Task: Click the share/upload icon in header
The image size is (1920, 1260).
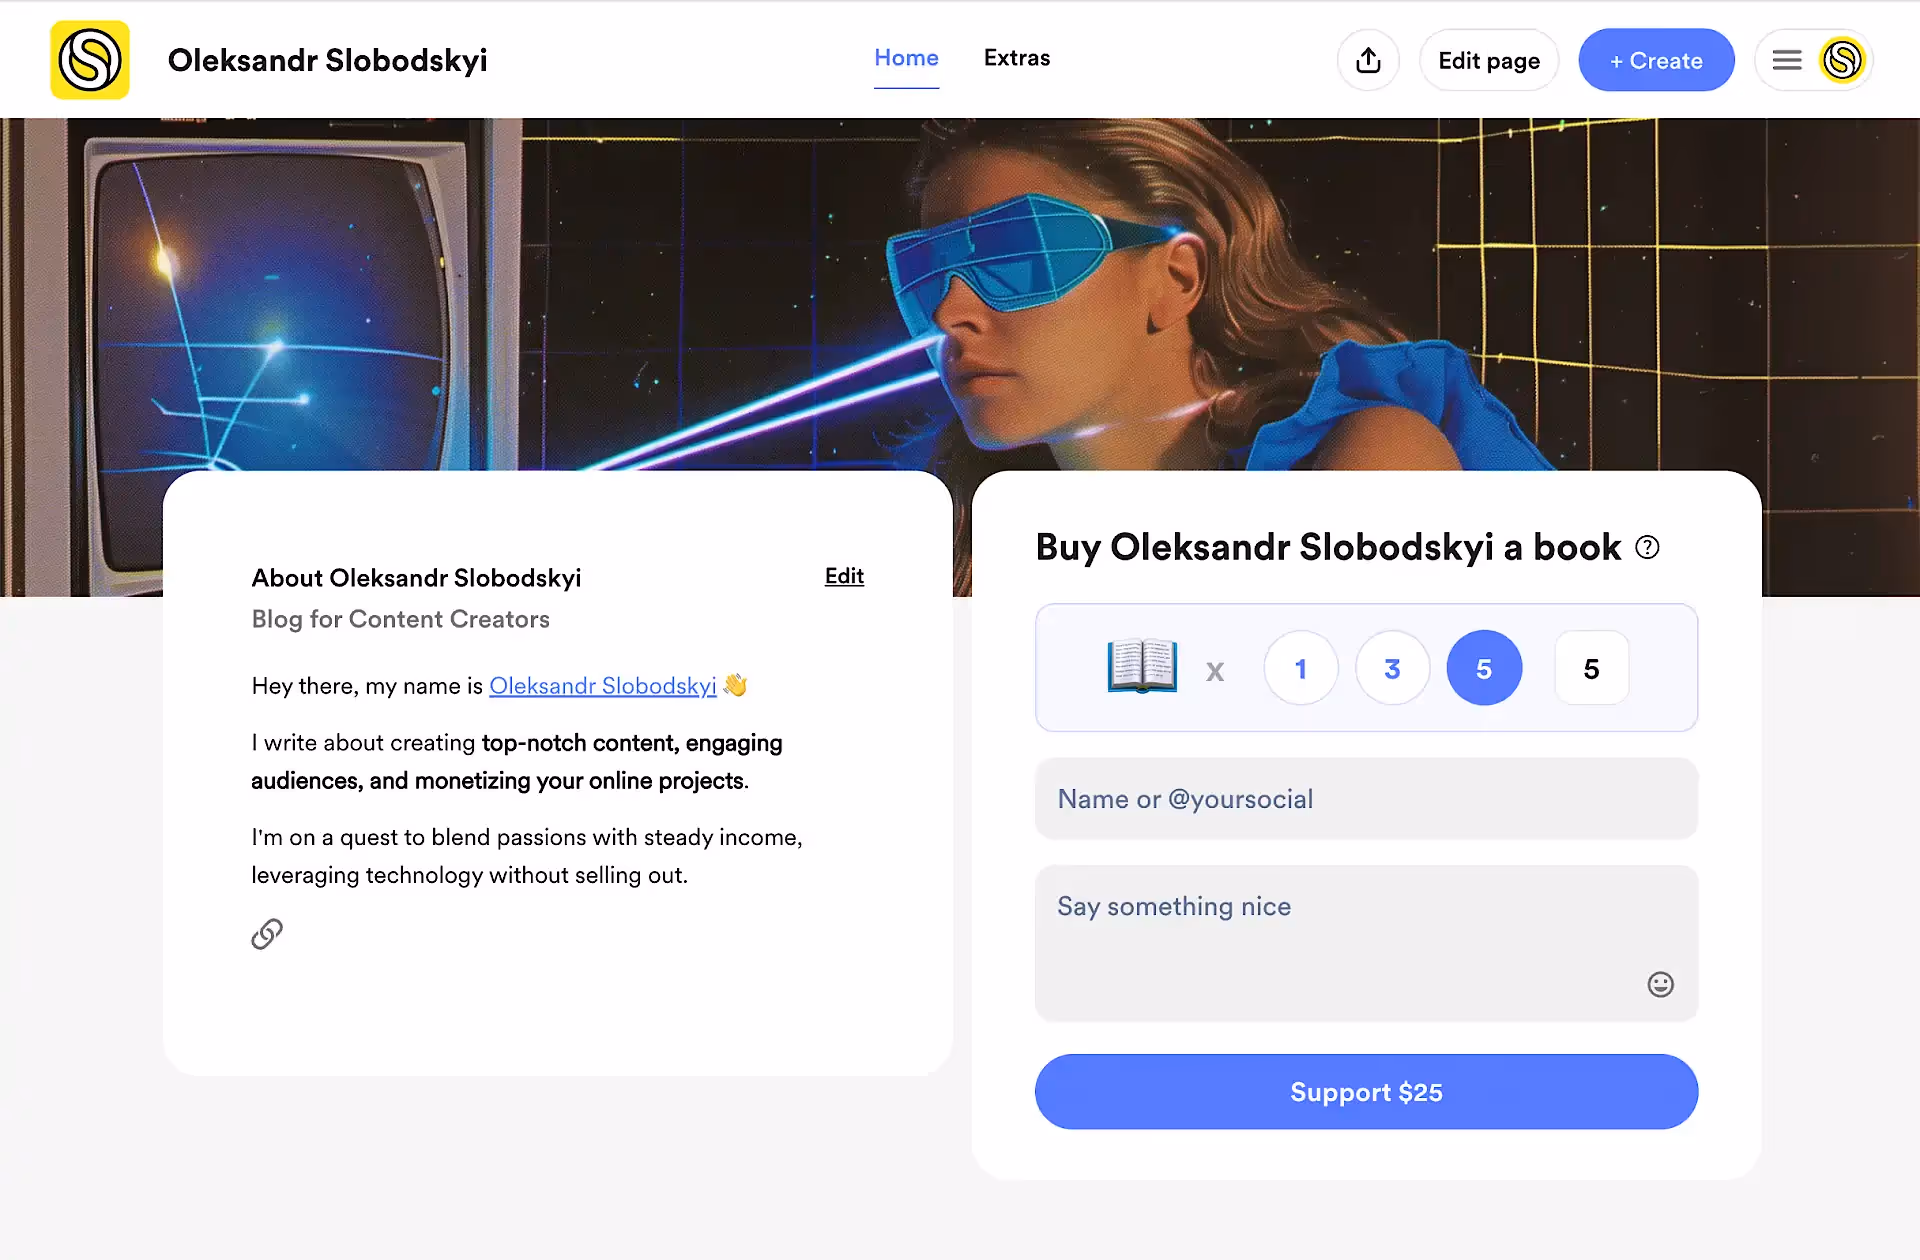Action: click(x=1368, y=60)
